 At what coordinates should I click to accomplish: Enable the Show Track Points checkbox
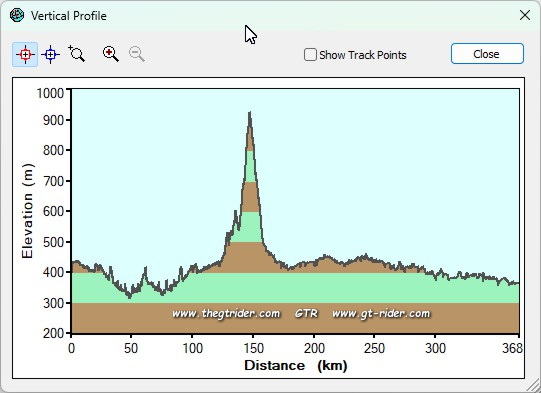pyautogui.click(x=310, y=55)
